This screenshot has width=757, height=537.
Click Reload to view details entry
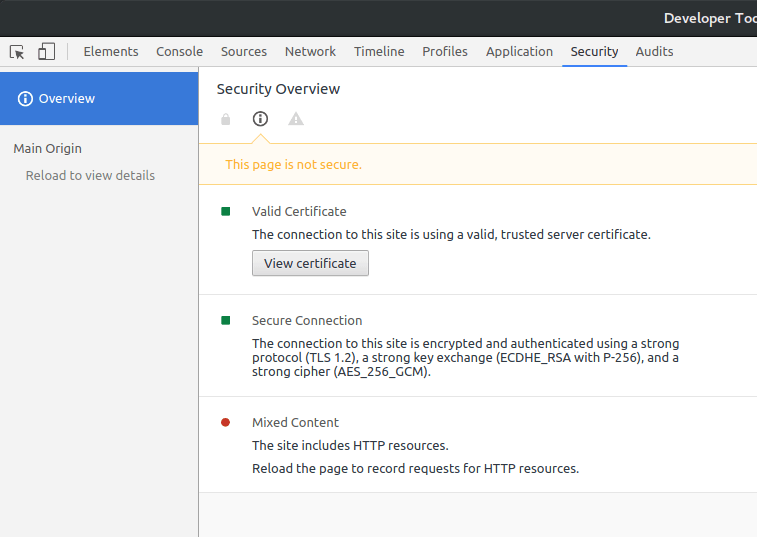[90, 175]
